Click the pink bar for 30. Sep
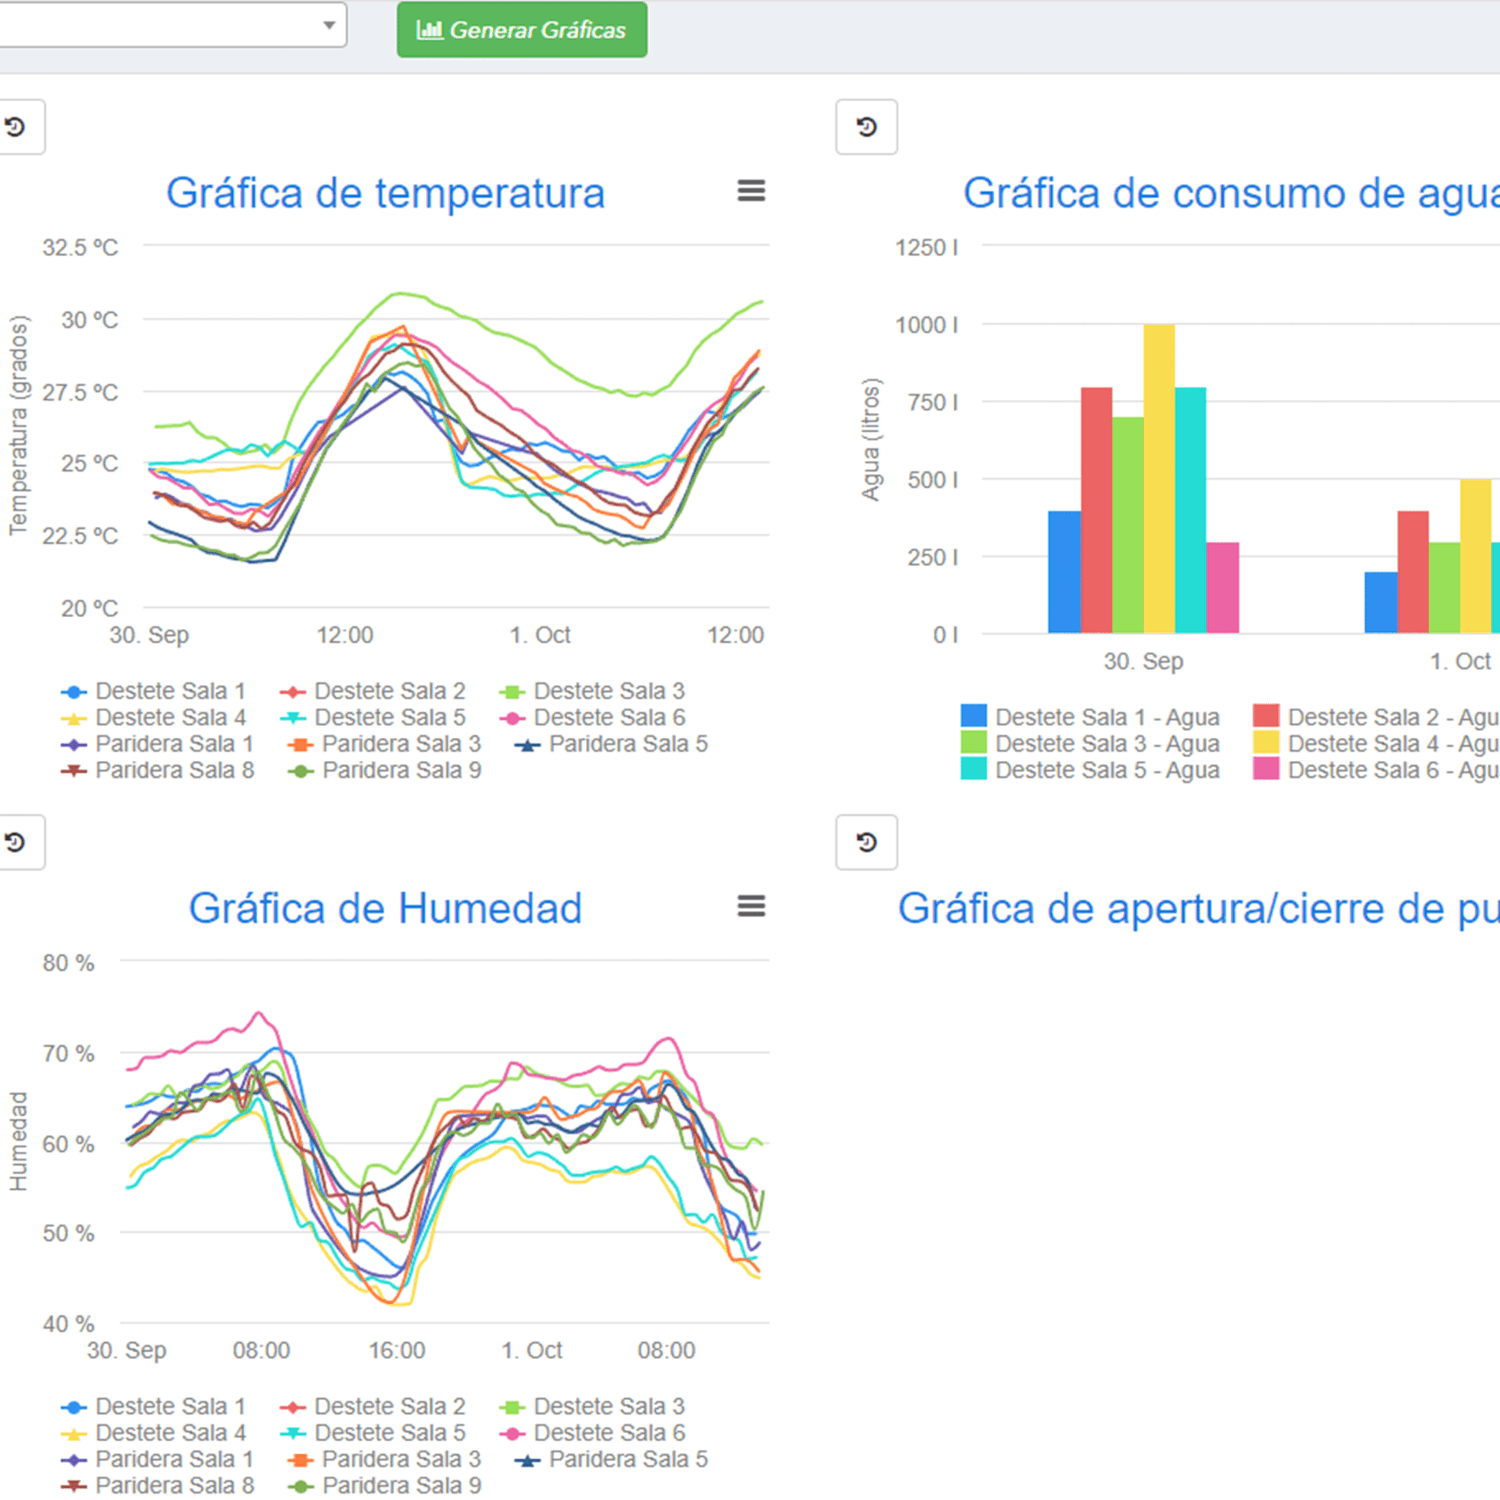Viewport: 1500px width, 1500px height. tap(1223, 588)
